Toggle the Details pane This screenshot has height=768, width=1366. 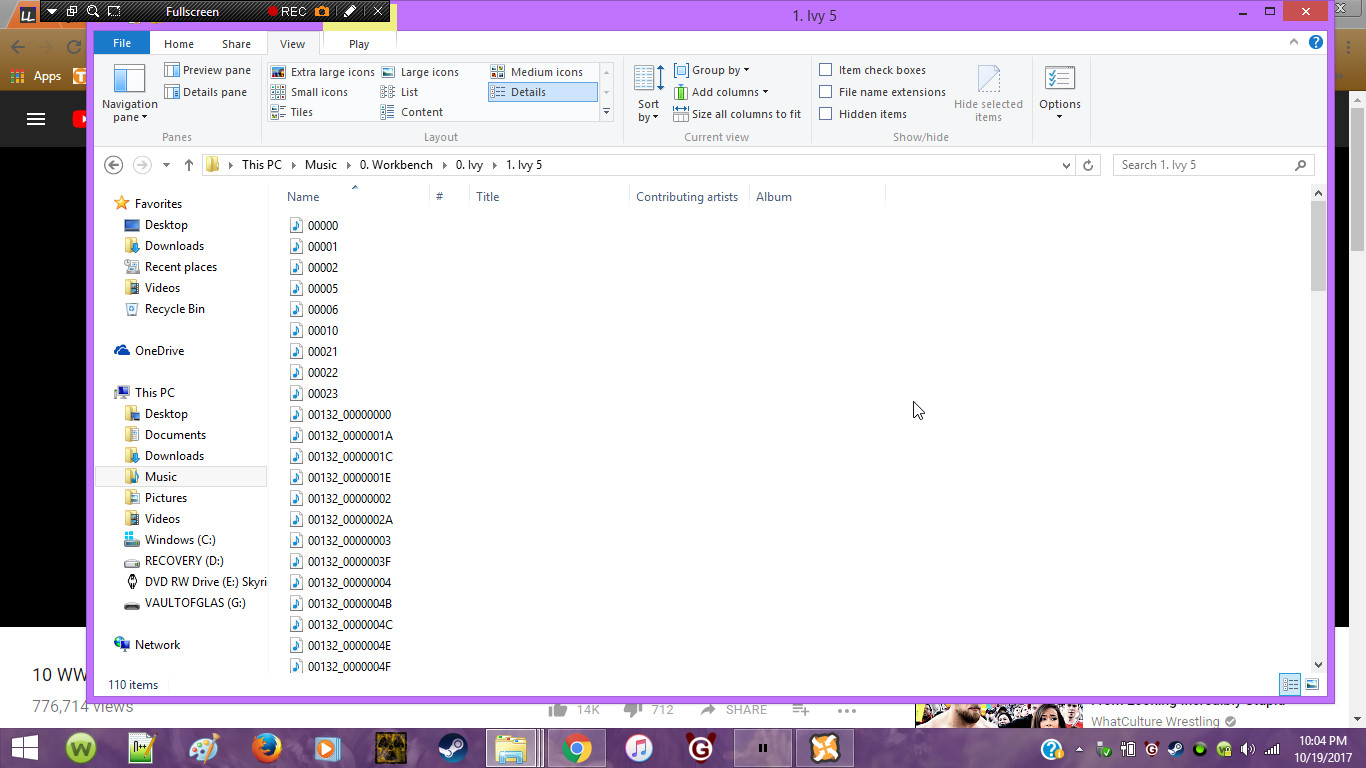(206, 92)
